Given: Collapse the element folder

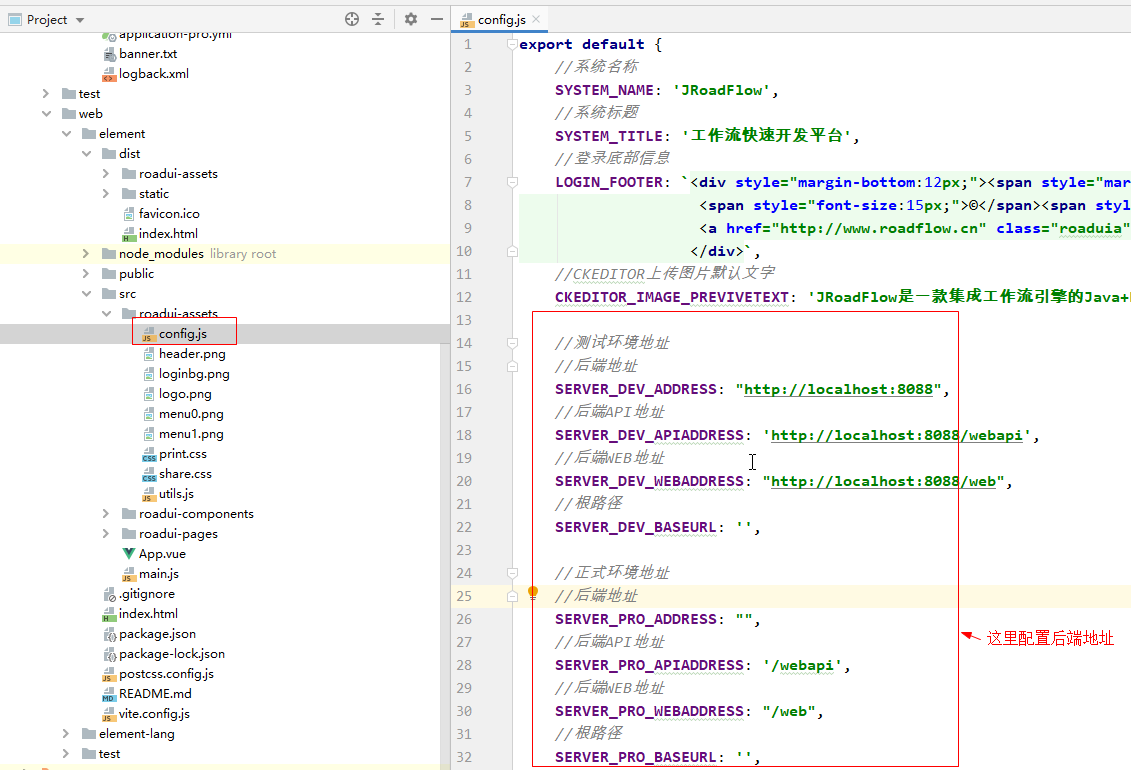Looking at the screenshot, I should pyautogui.click(x=66, y=134).
